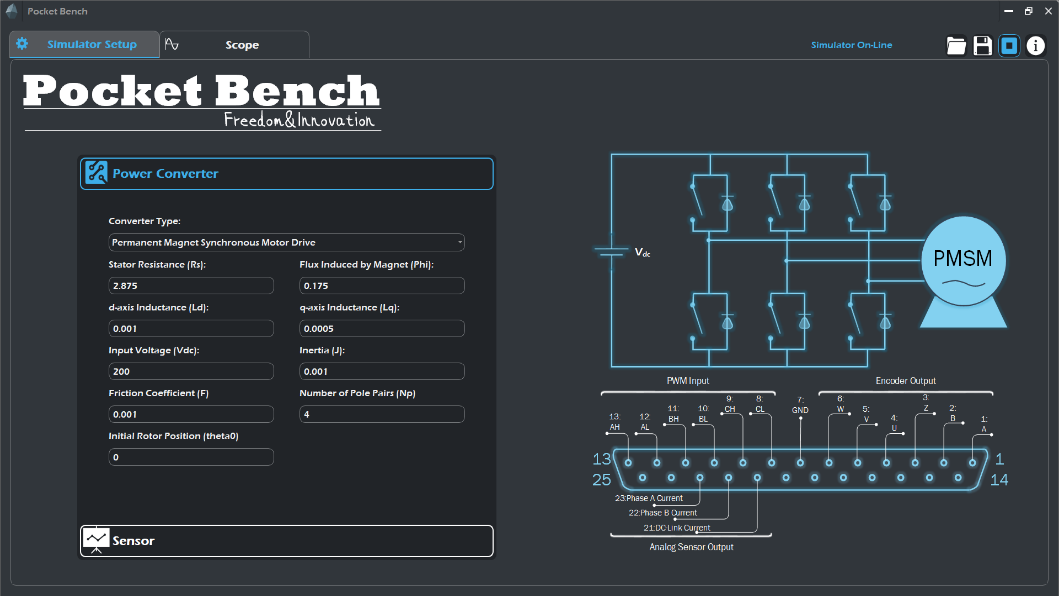
Task: Click the Analog Sensor Output label
Action: [x=691, y=547]
